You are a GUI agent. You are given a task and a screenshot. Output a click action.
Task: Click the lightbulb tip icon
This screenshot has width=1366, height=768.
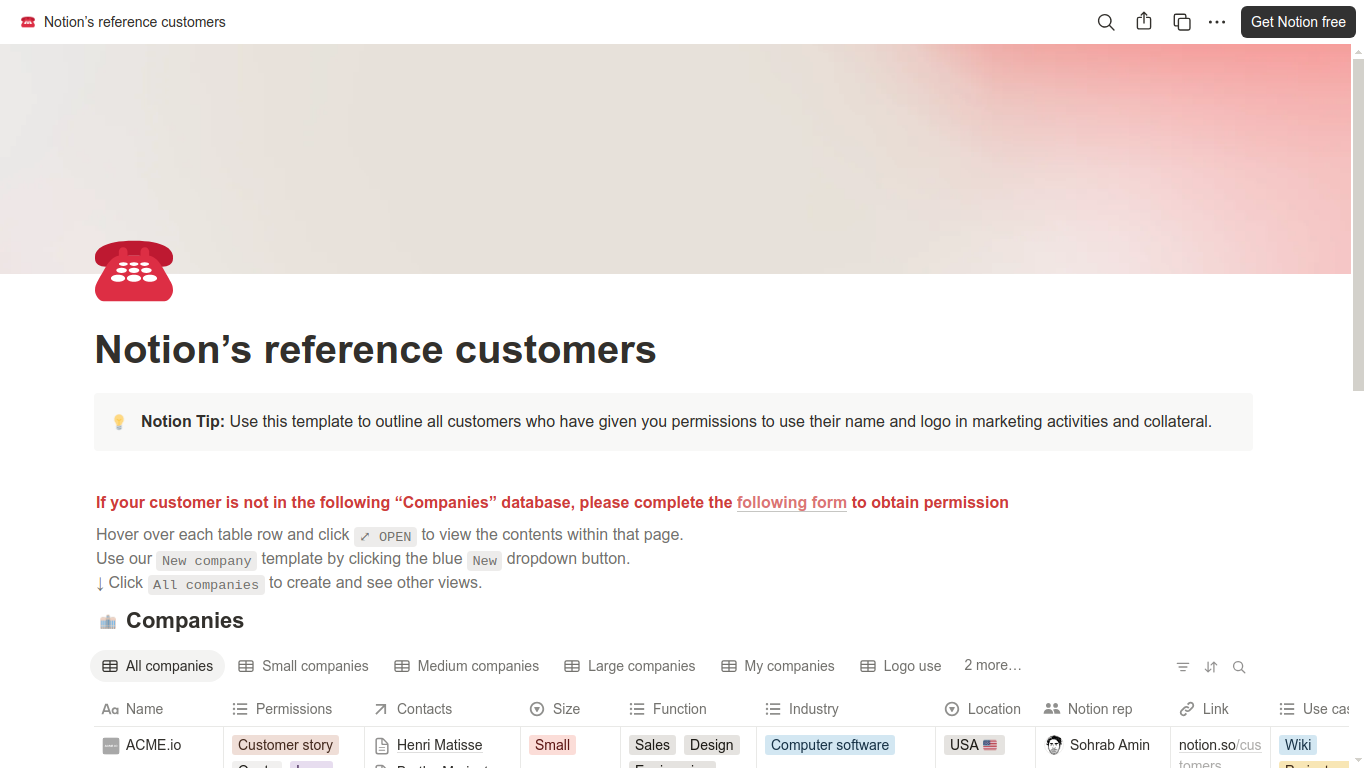click(x=119, y=422)
